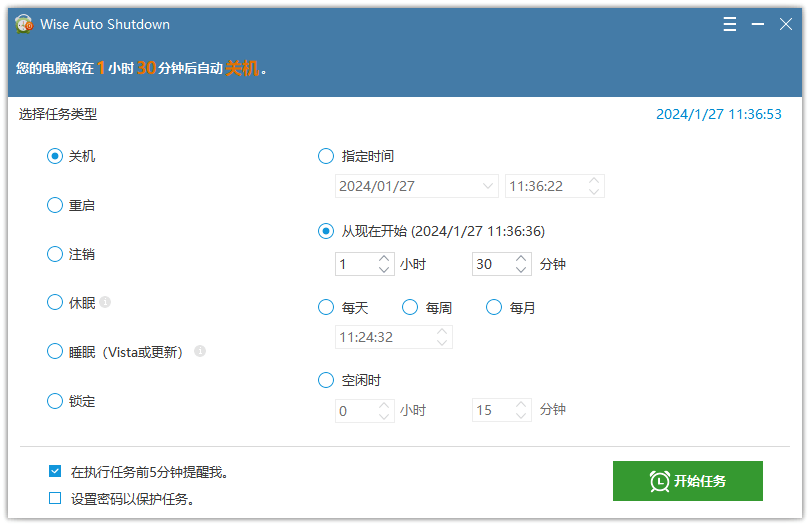Choose the 每月 schedule option

point(494,307)
